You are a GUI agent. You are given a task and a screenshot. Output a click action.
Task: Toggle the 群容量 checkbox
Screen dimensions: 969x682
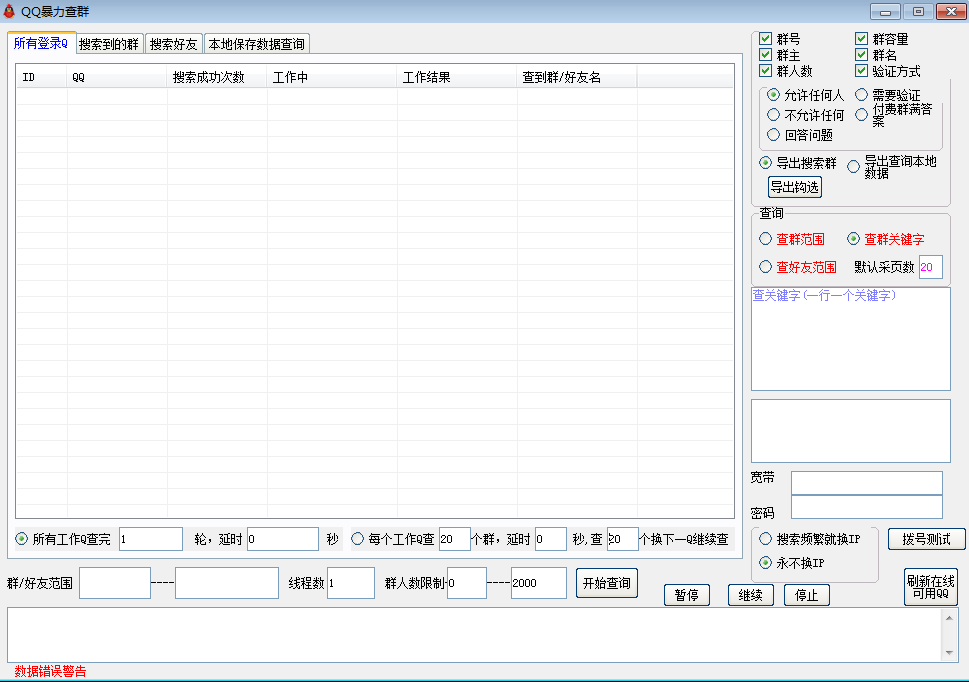click(x=861, y=39)
